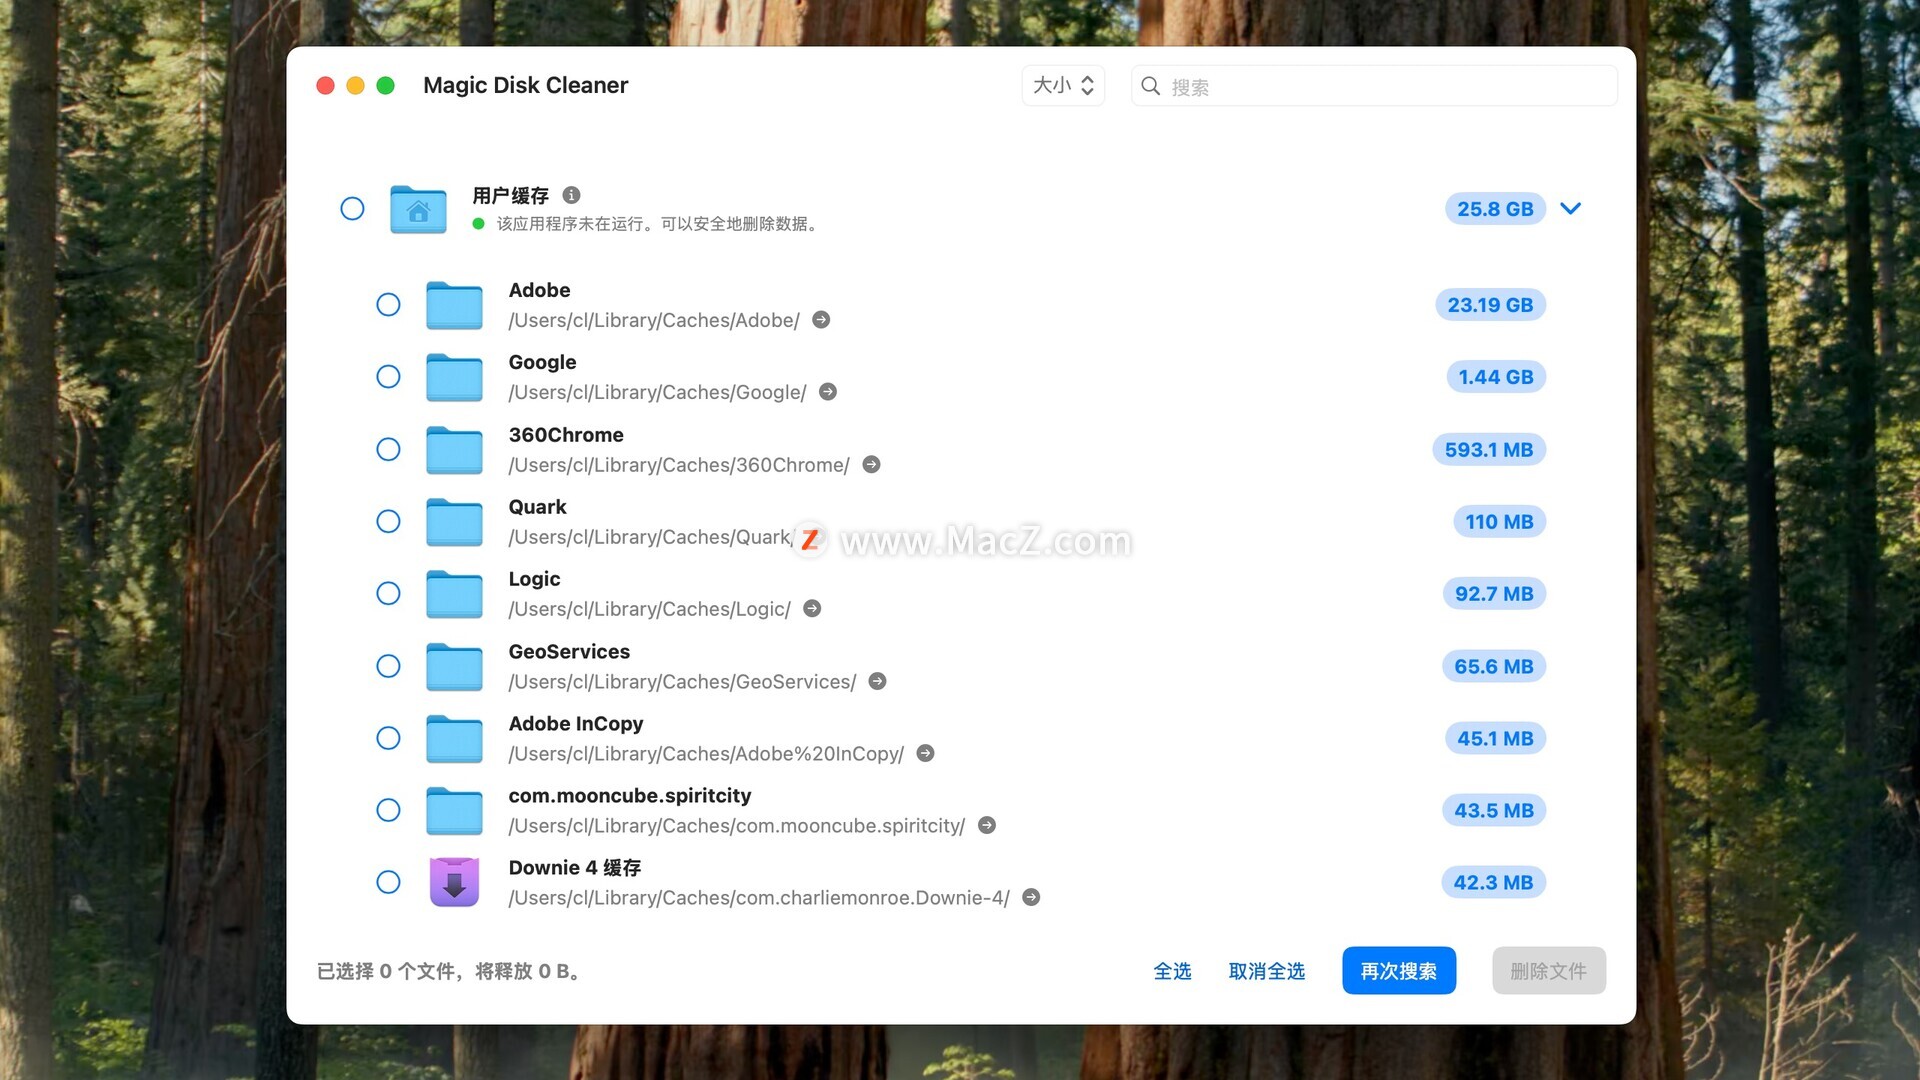Click the 360Chrome row title
Screen dimensions: 1920x1080
point(566,435)
